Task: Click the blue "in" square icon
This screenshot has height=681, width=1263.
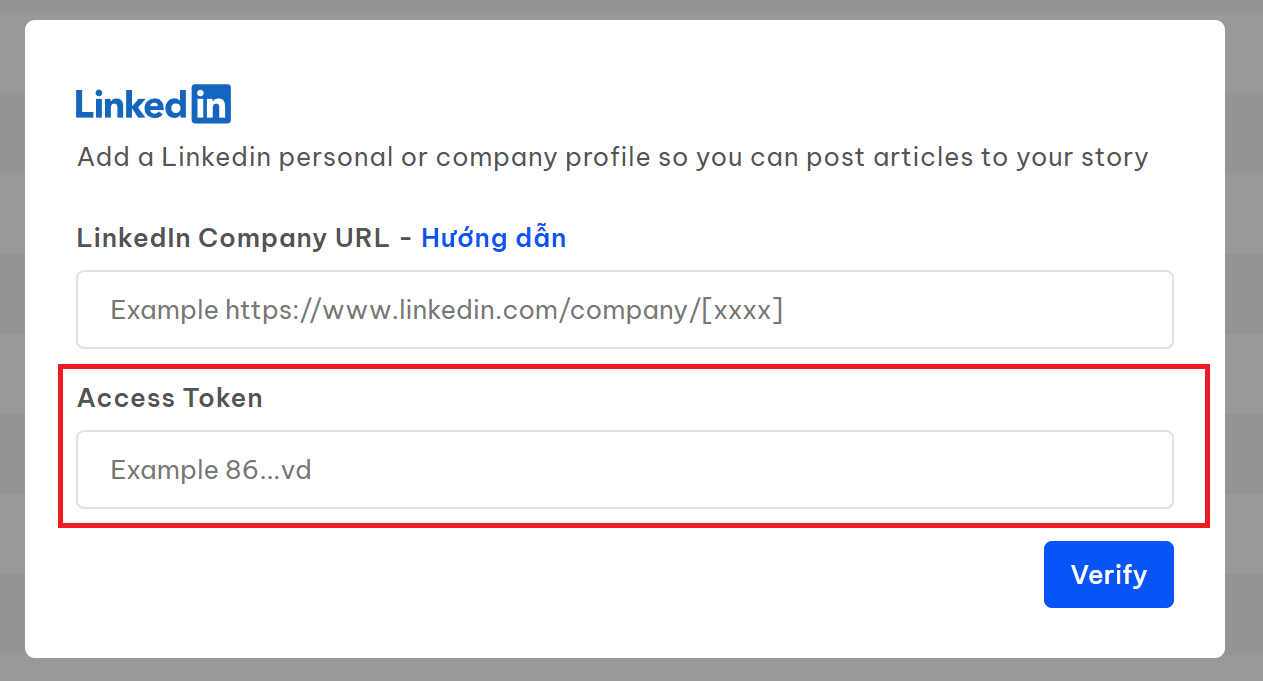Action: [x=211, y=104]
